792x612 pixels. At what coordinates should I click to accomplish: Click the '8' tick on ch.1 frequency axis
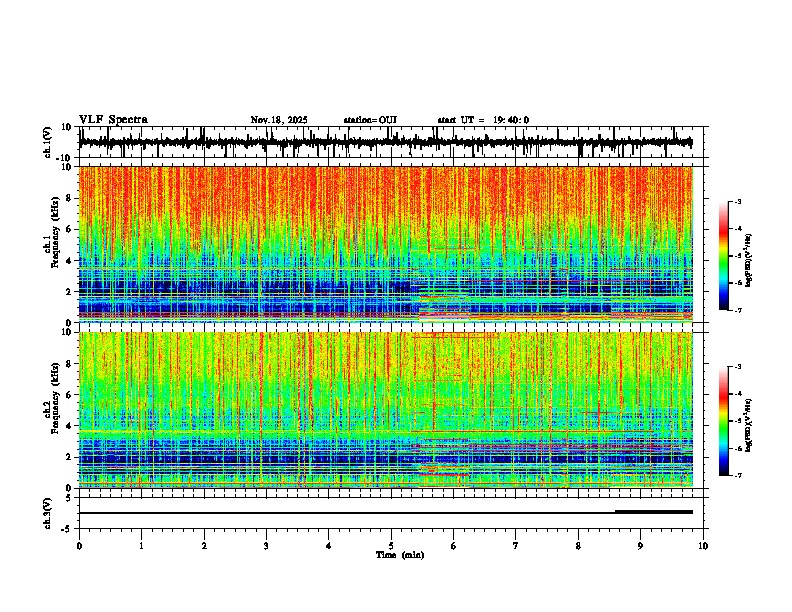[x=69, y=198]
